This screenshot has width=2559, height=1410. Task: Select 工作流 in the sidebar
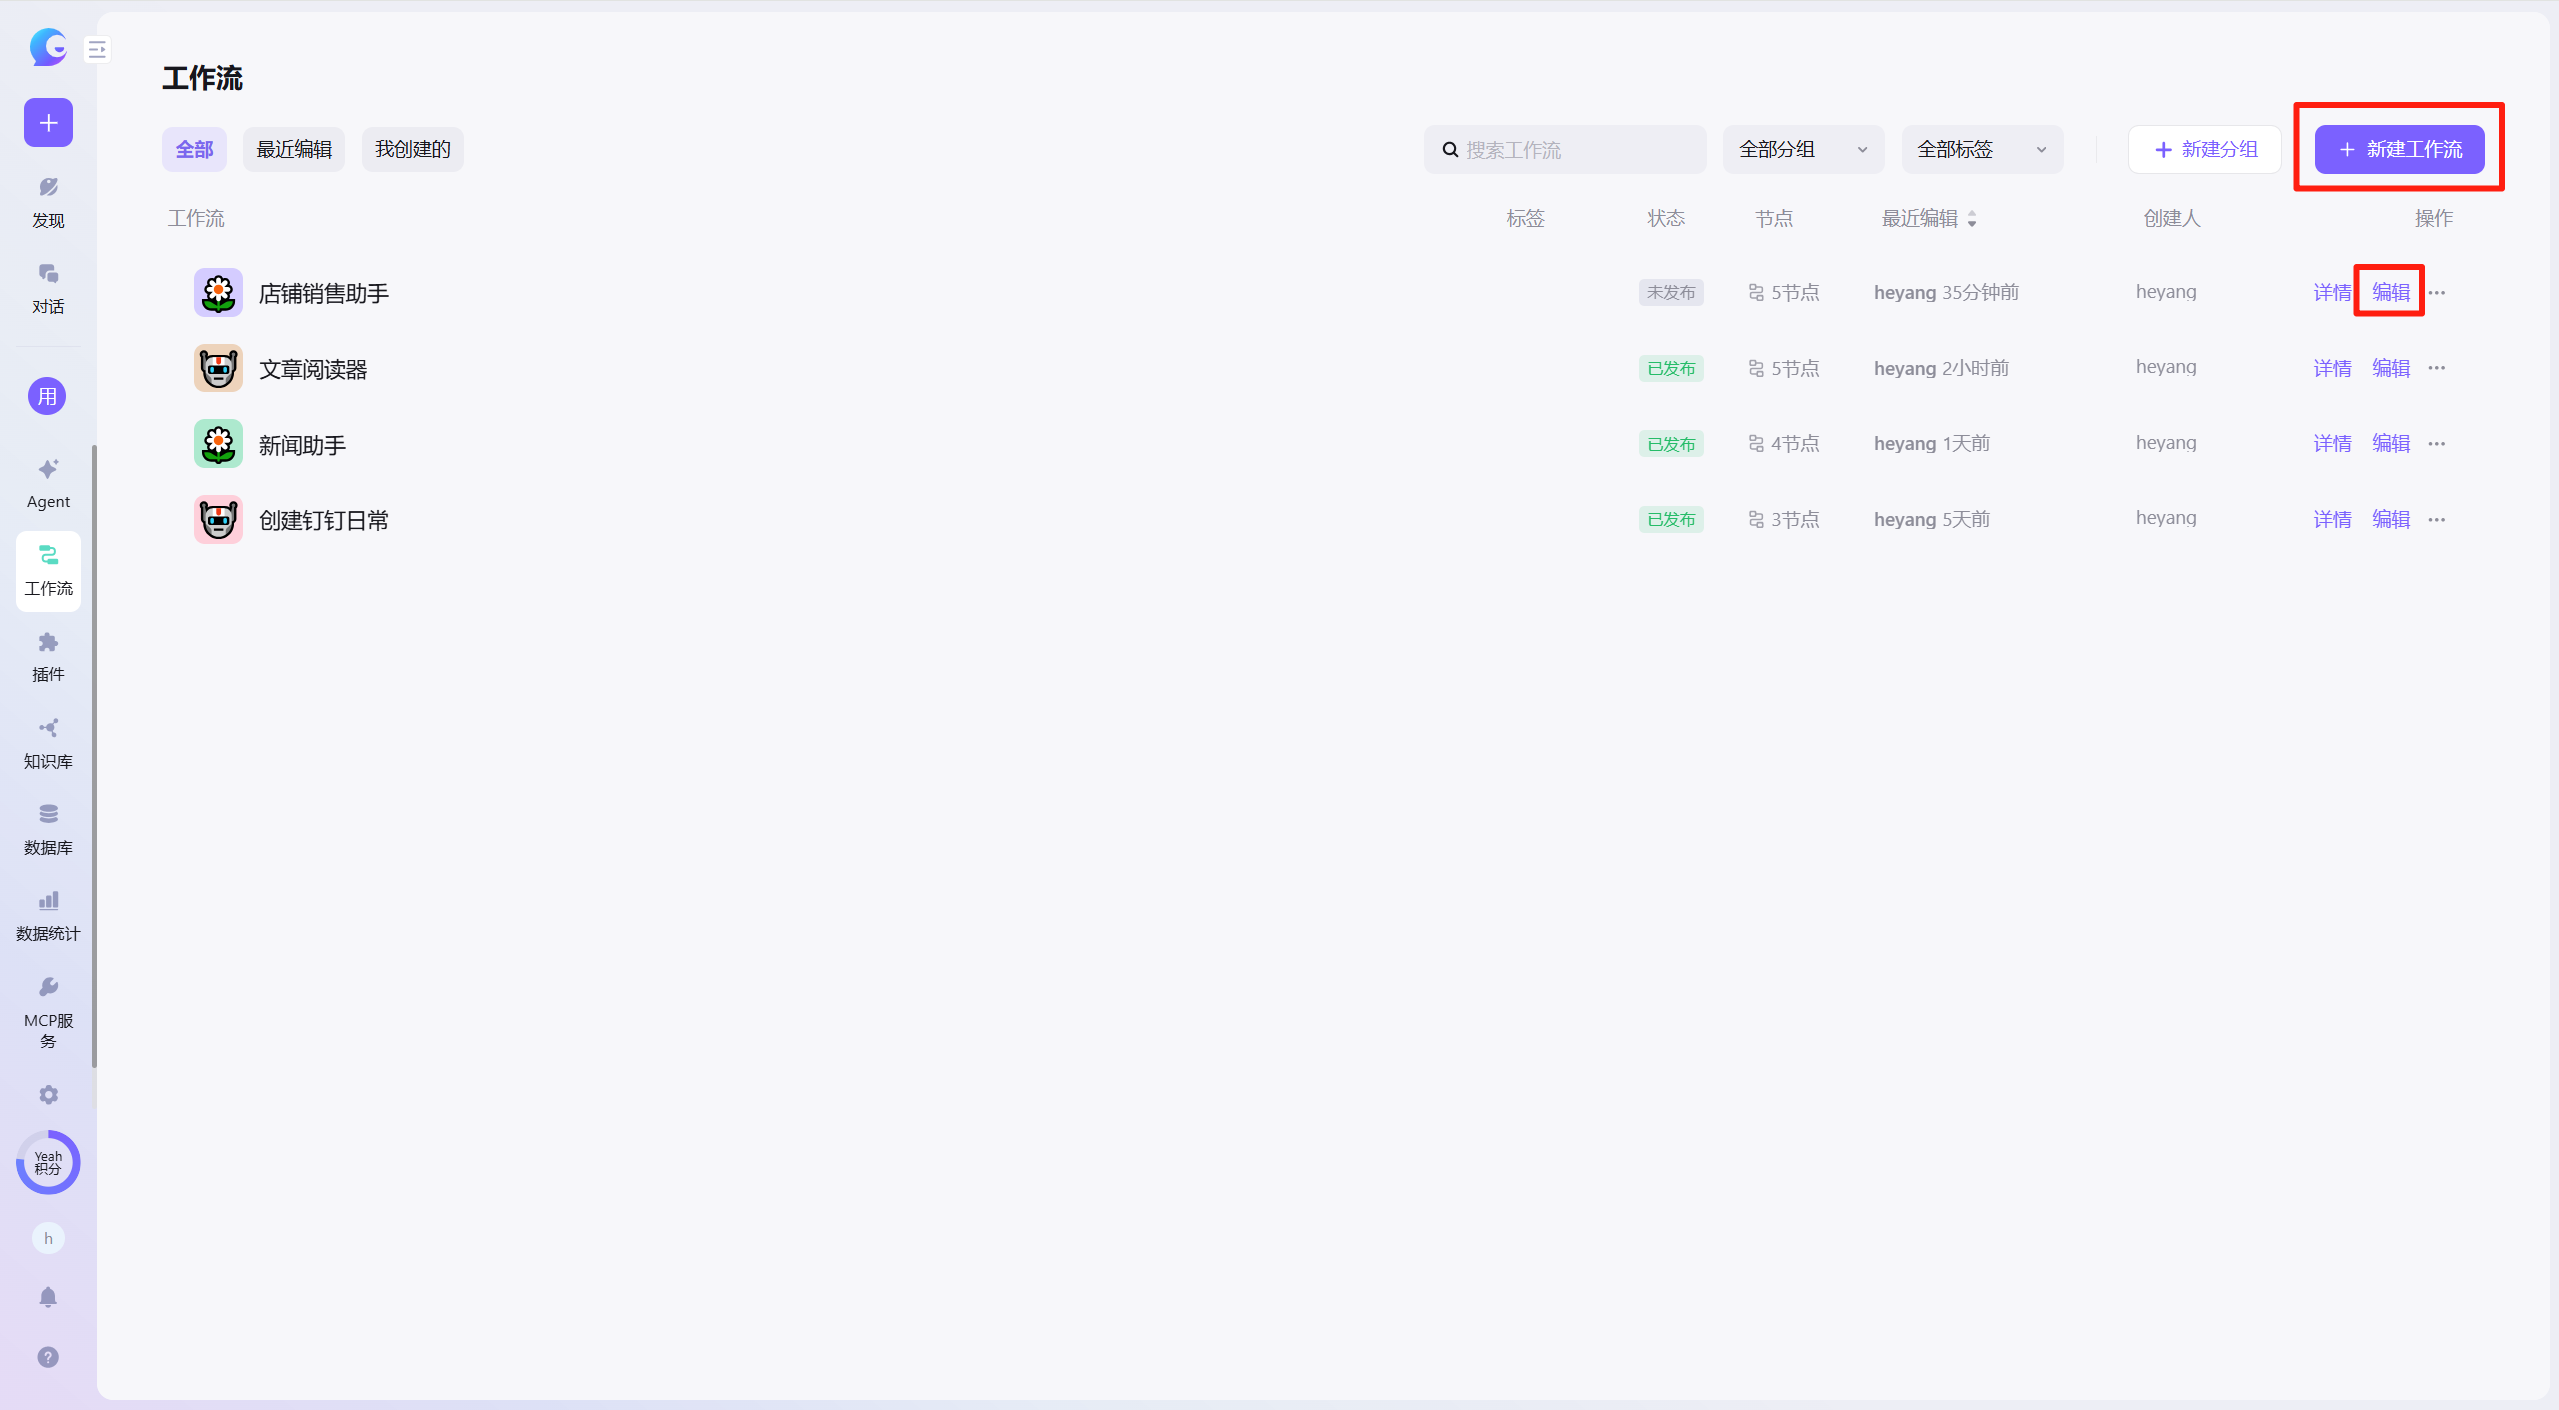(x=48, y=571)
